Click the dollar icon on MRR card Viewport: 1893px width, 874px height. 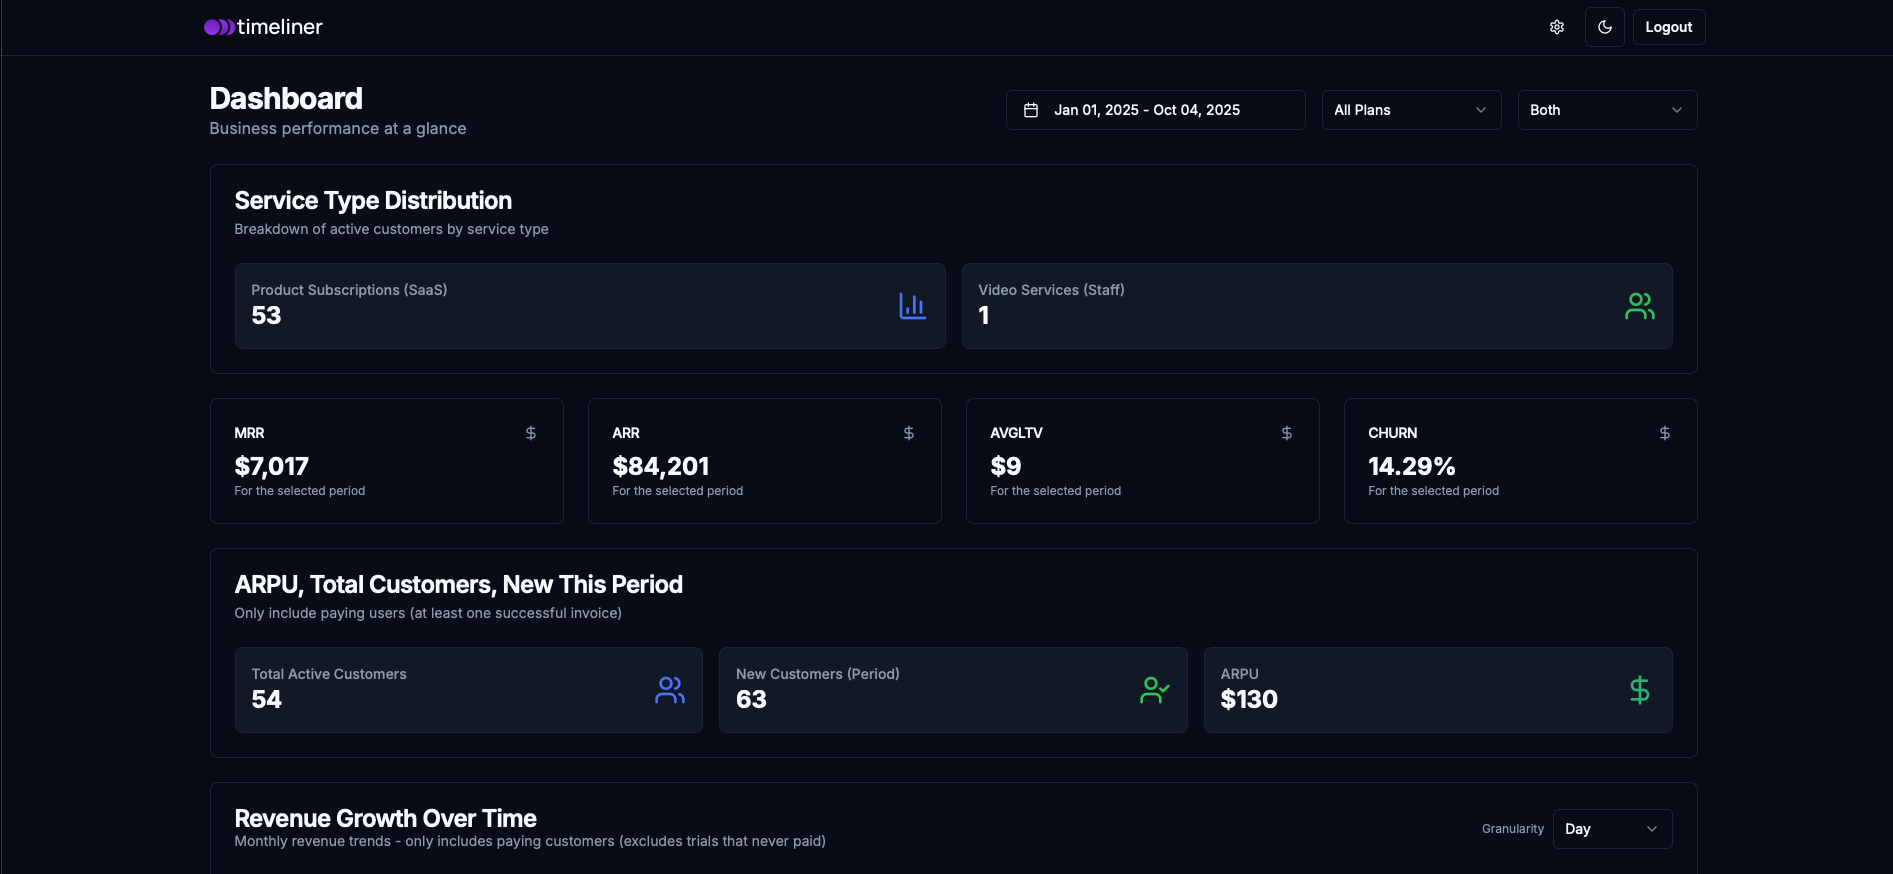(531, 433)
